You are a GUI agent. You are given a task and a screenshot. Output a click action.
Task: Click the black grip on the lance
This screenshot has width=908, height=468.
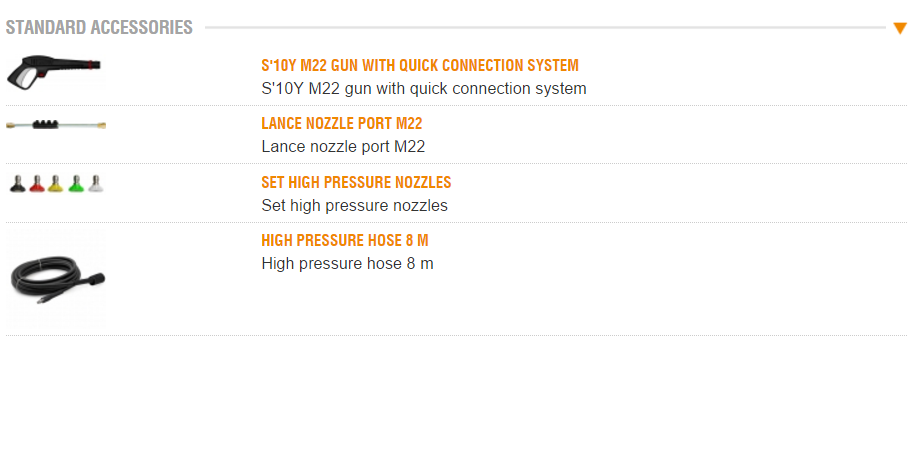47,126
